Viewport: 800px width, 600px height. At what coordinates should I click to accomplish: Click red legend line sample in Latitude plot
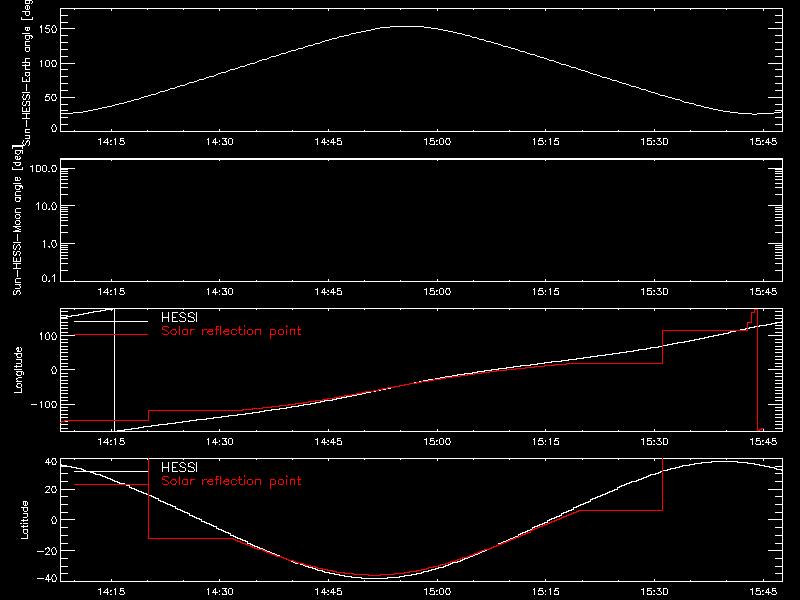pyautogui.click(x=111, y=485)
